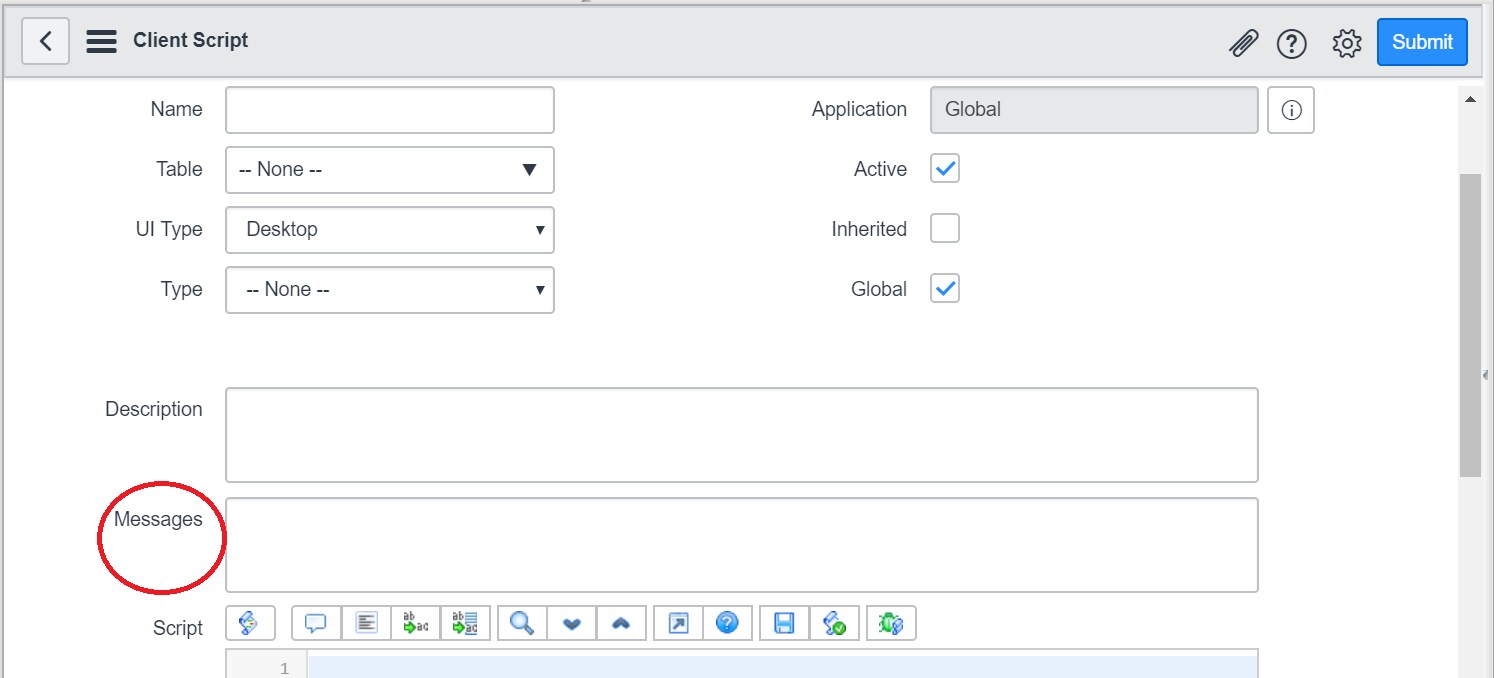This screenshot has width=1500, height=678.
Task: Open the Table dropdown
Action: click(x=389, y=170)
